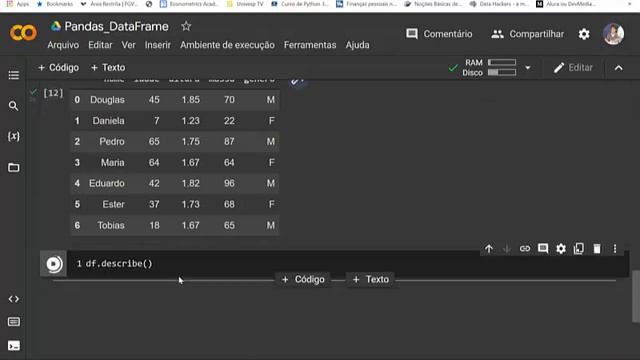The image size is (640, 360).
Task: Click the RAM usage bar
Action: click(x=502, y=62)
